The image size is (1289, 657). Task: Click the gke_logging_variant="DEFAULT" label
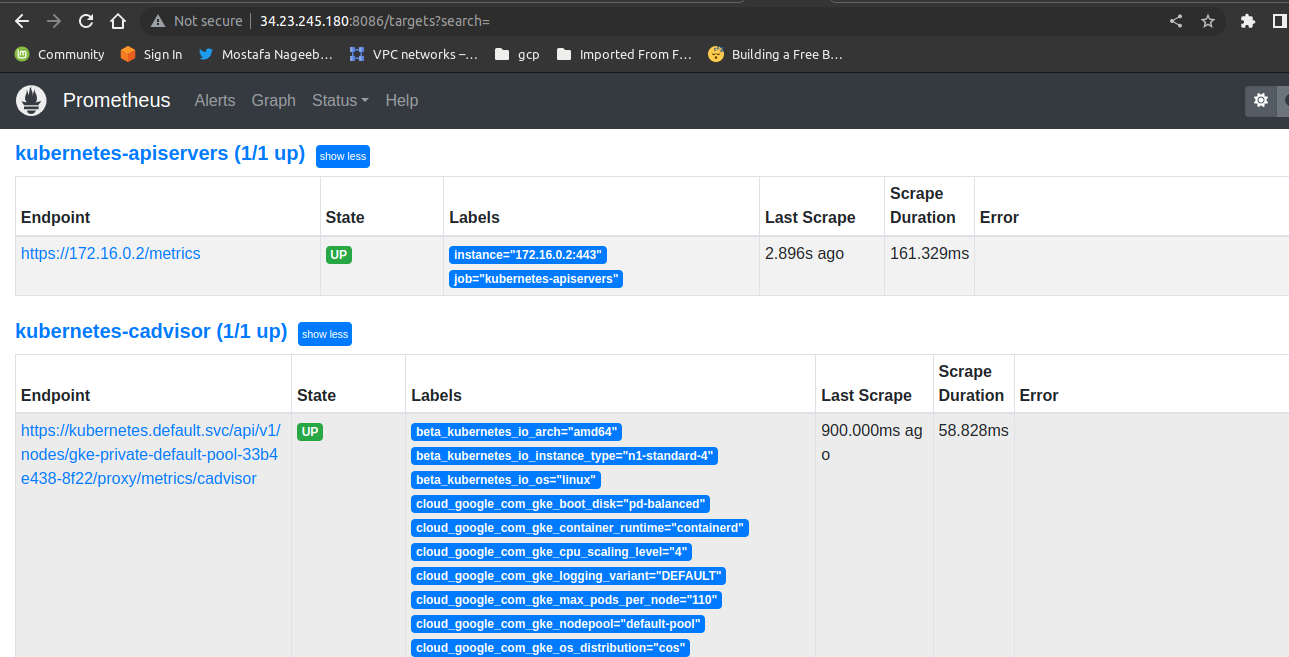tap(568, 576)
